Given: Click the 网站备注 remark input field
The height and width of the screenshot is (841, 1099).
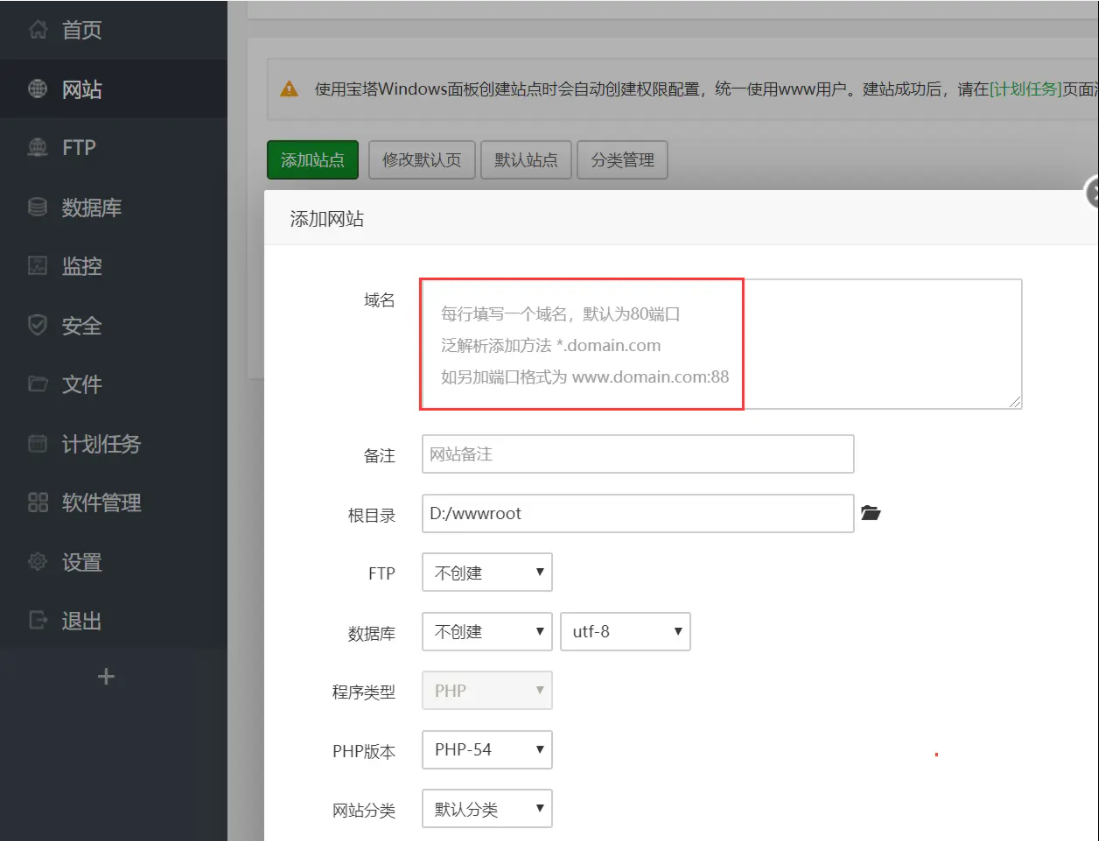Looking at the screenshot, I should click(638, 454).
